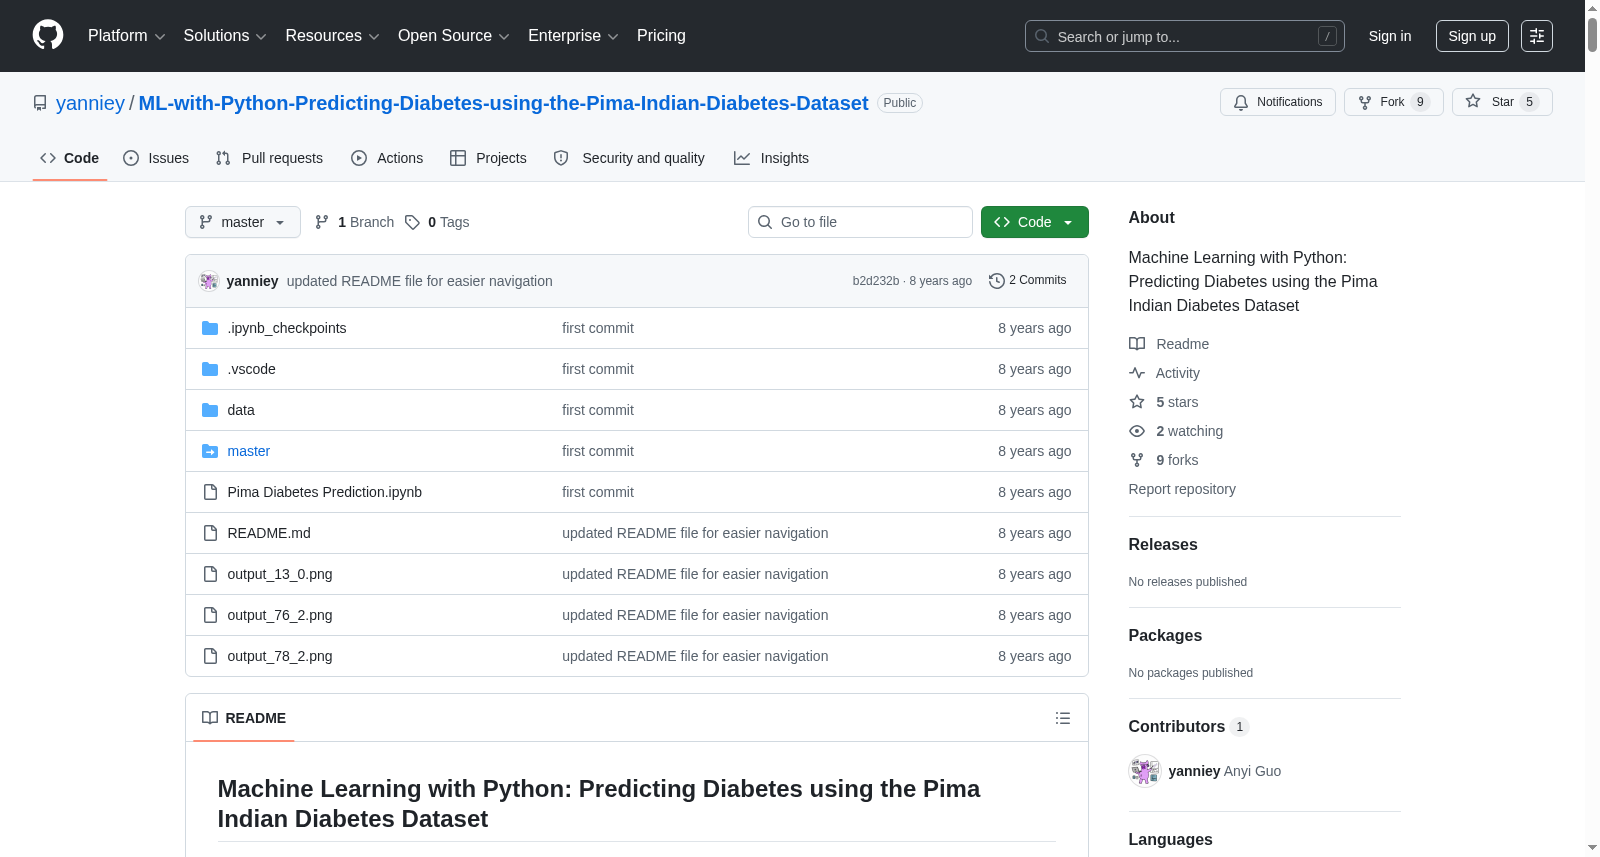Open the commits history clock icon
Screen dimensions: 1600x857
click(x=996, y=281)
